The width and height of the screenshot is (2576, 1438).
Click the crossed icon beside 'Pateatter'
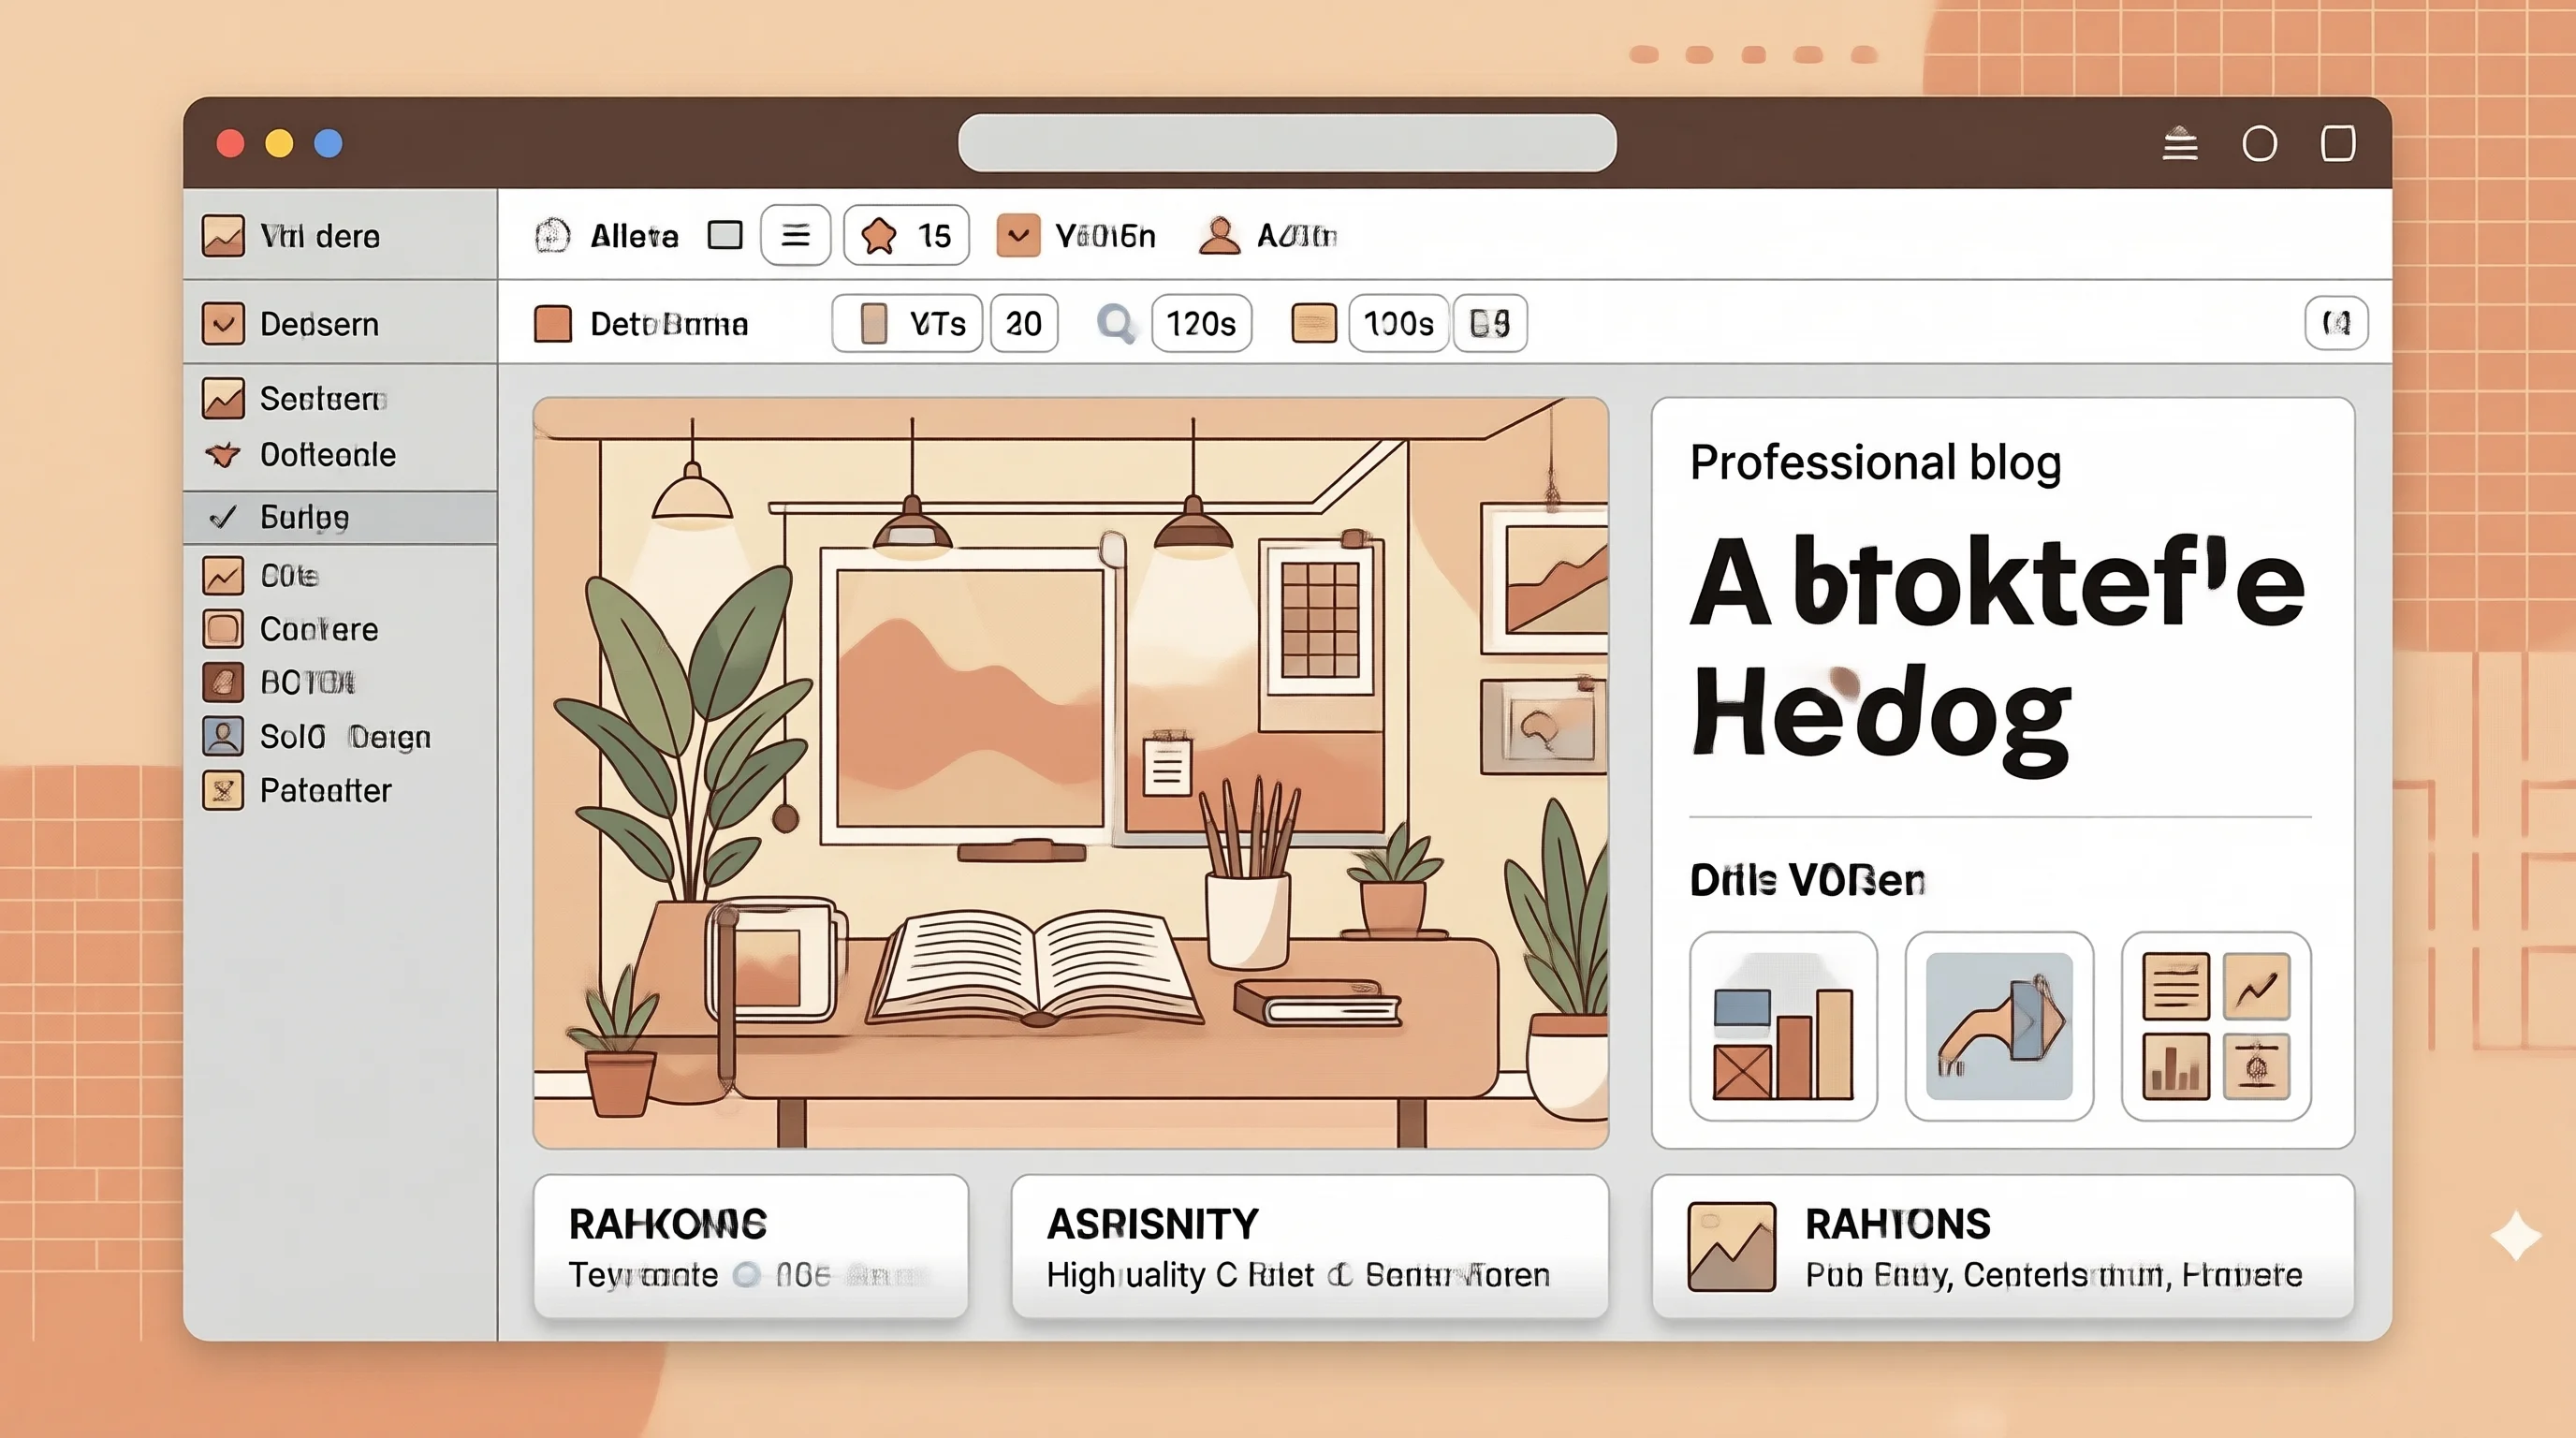coord(222,790)
